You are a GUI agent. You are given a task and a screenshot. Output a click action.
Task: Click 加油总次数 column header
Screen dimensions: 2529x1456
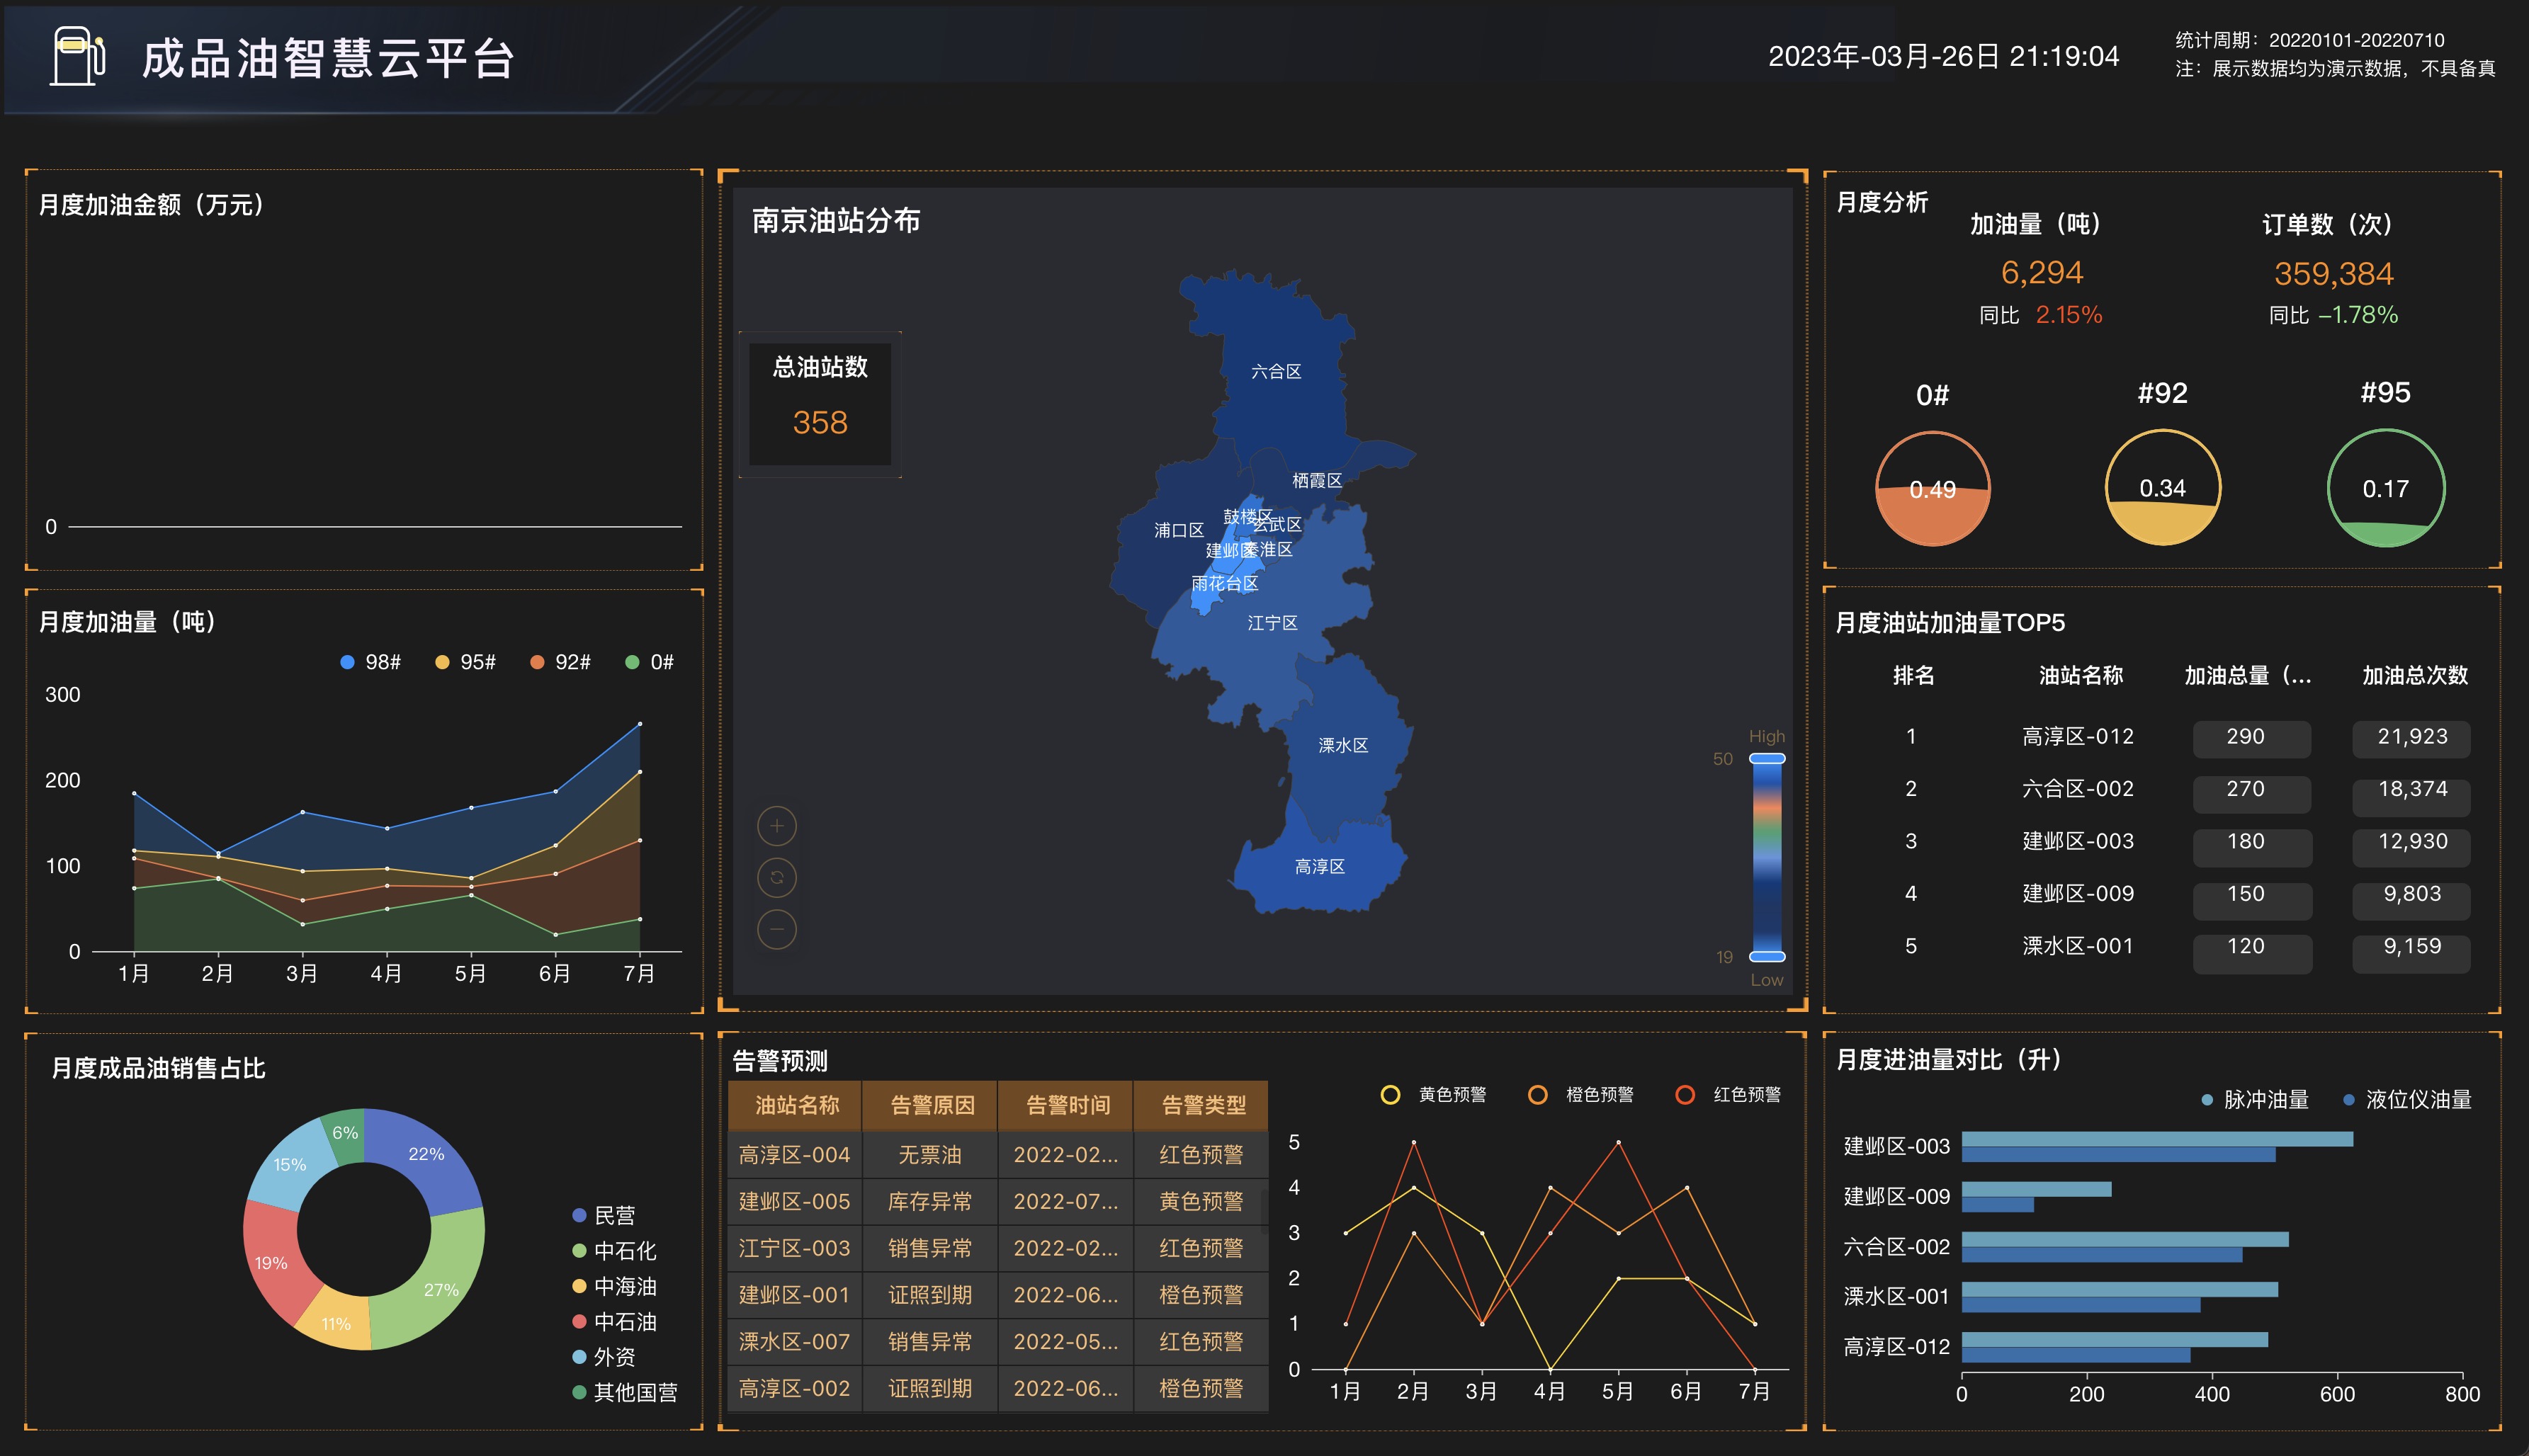pyautogui.click(x=2414, y=676)
